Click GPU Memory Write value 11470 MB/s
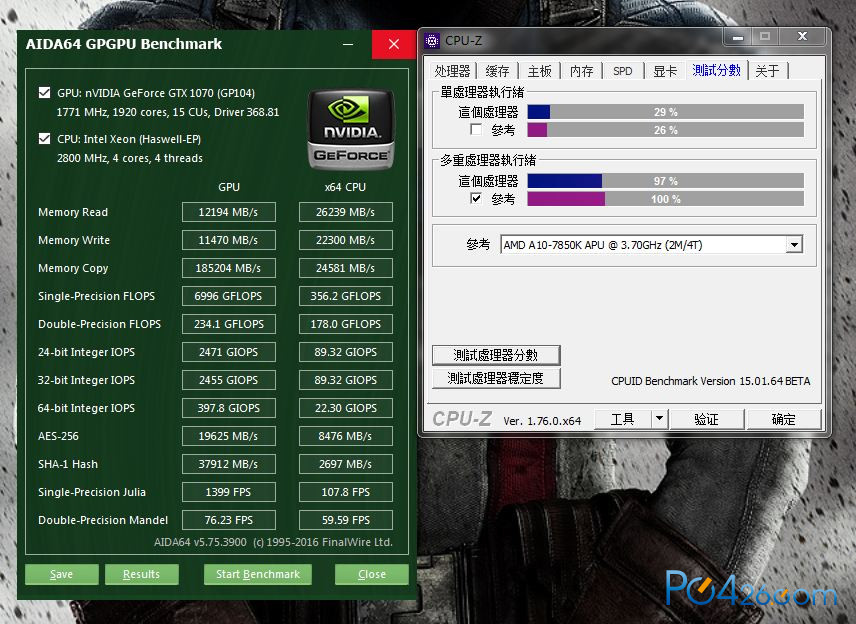 point(229,240)
